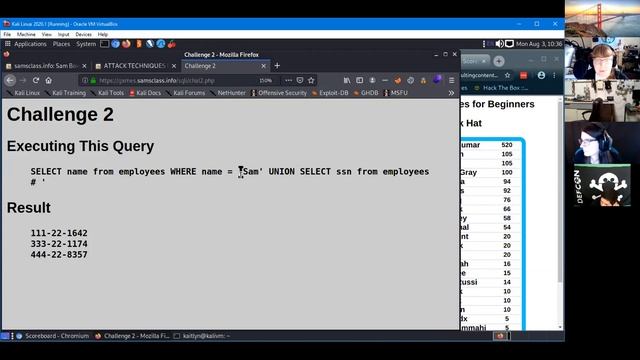Open the System menu in Kali panel
Screen dimensions: 640x360
(x=86, y=44)
